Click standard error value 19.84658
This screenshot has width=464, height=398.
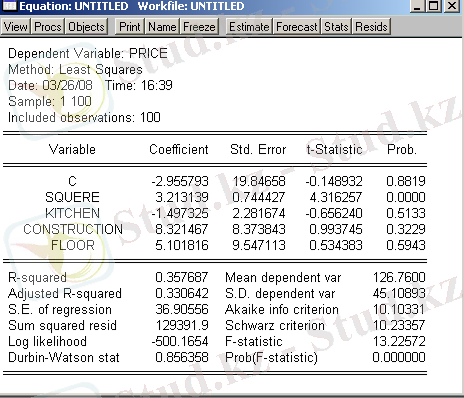pyautogui.click(x=259, y=181)
